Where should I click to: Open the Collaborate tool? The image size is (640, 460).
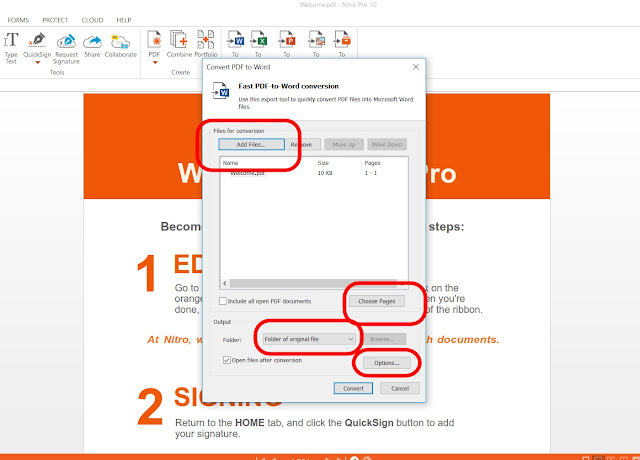point(121,46)
